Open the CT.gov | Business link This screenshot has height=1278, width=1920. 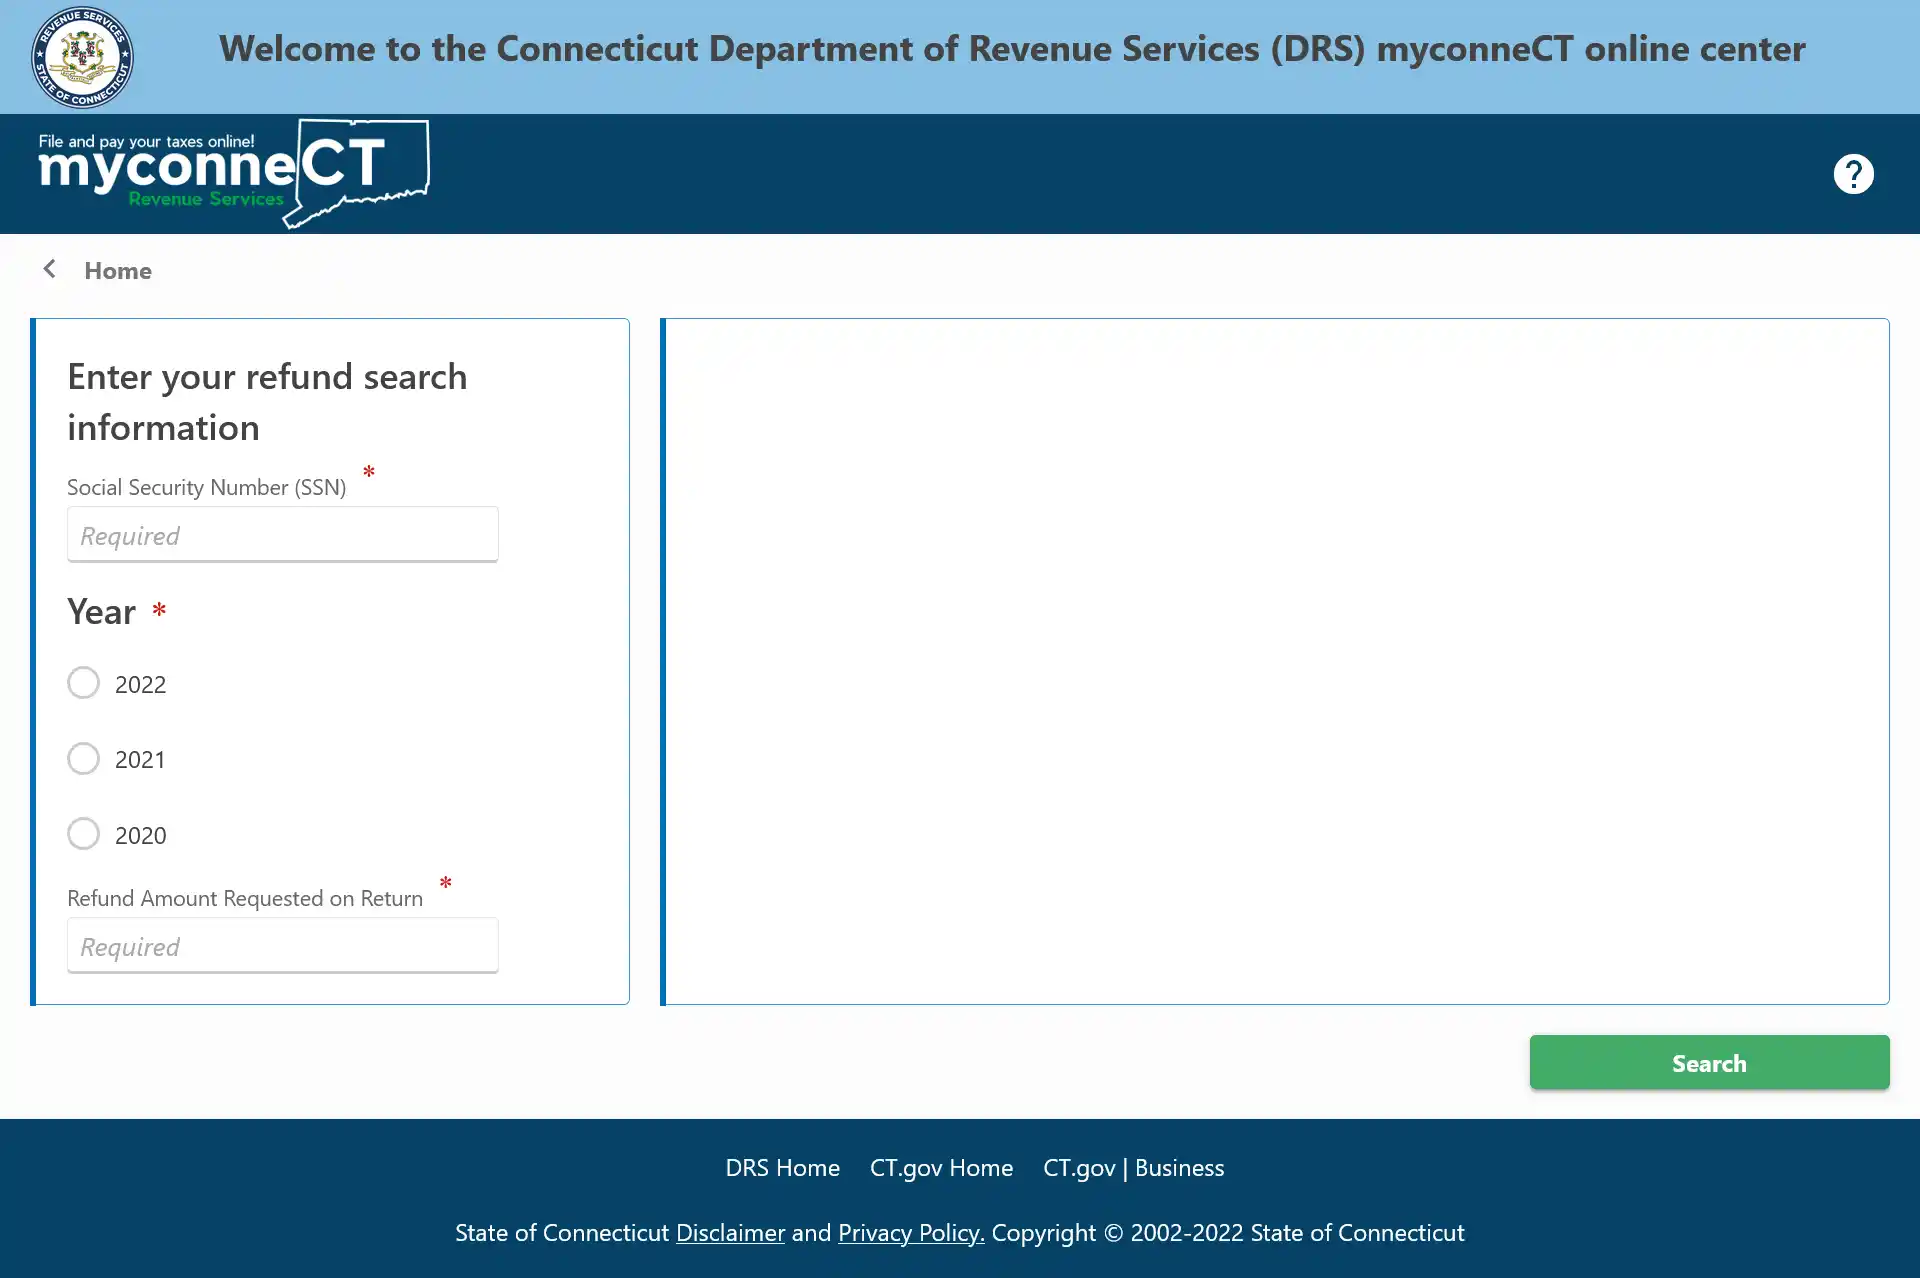1133,1167
